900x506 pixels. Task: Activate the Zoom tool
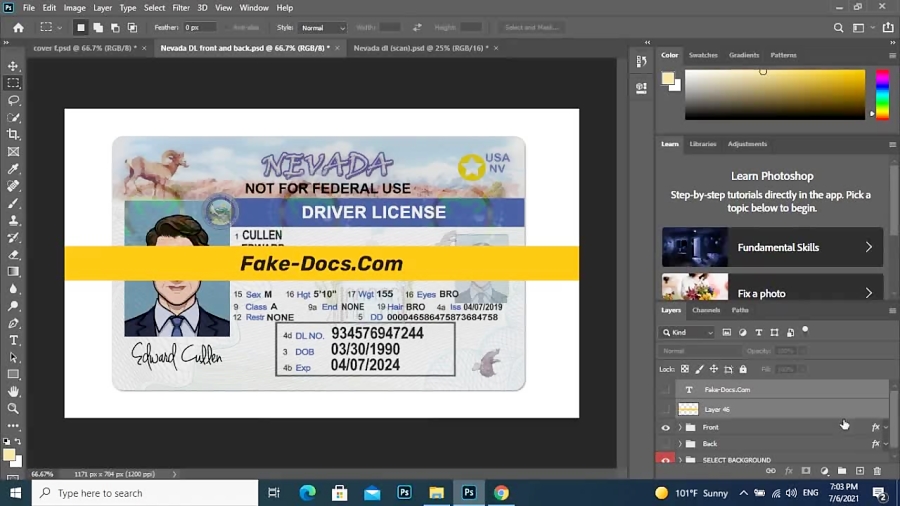[x=13, y=408]
